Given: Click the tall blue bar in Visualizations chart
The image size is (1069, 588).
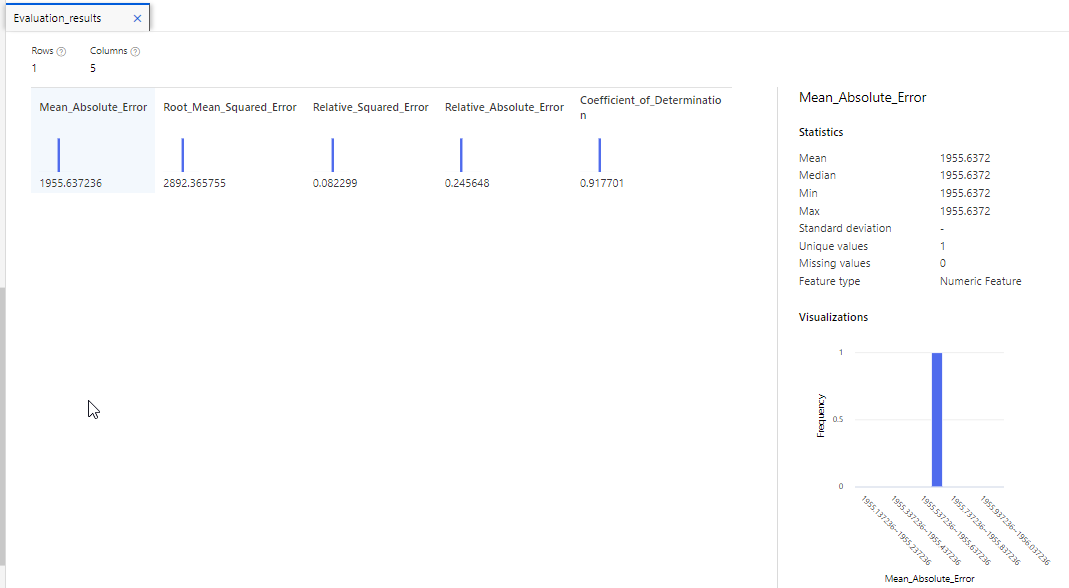Looking at the screenshot, I should pos(937,419).
